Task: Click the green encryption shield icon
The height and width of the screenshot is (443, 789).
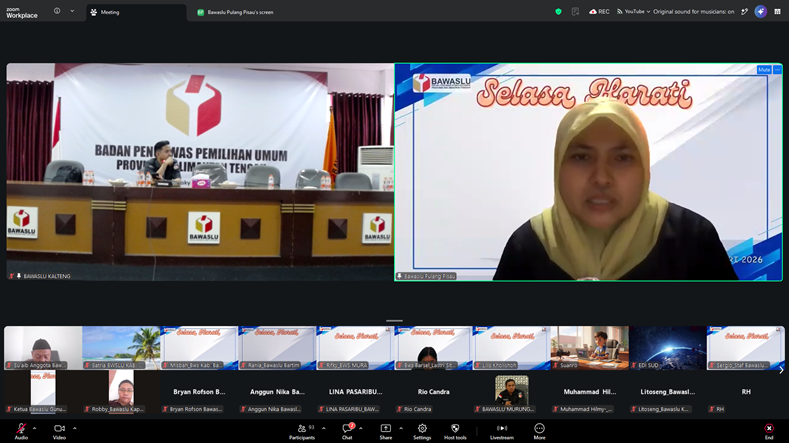Action: point(559,12)
